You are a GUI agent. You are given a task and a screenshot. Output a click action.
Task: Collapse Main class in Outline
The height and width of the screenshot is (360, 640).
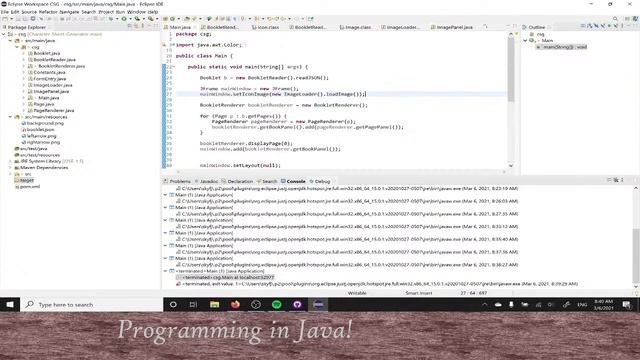coord(525,40)
